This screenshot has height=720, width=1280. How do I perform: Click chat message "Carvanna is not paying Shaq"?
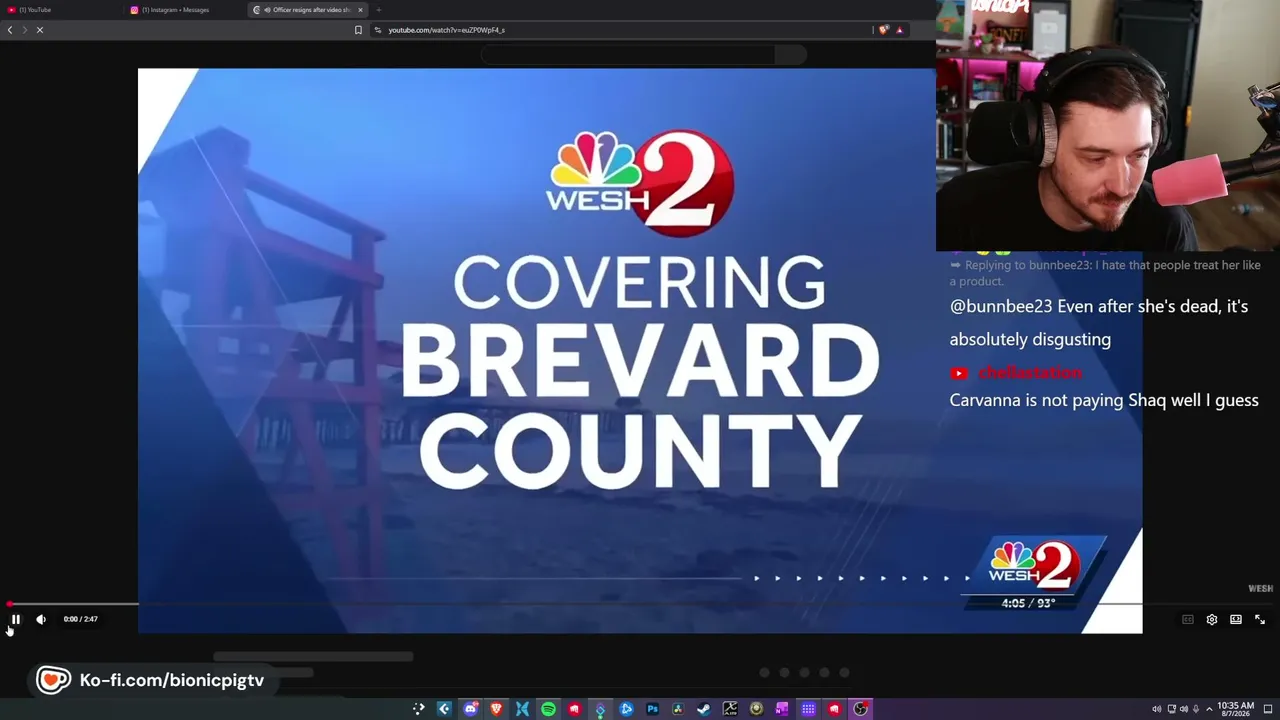coord(1104,400)
